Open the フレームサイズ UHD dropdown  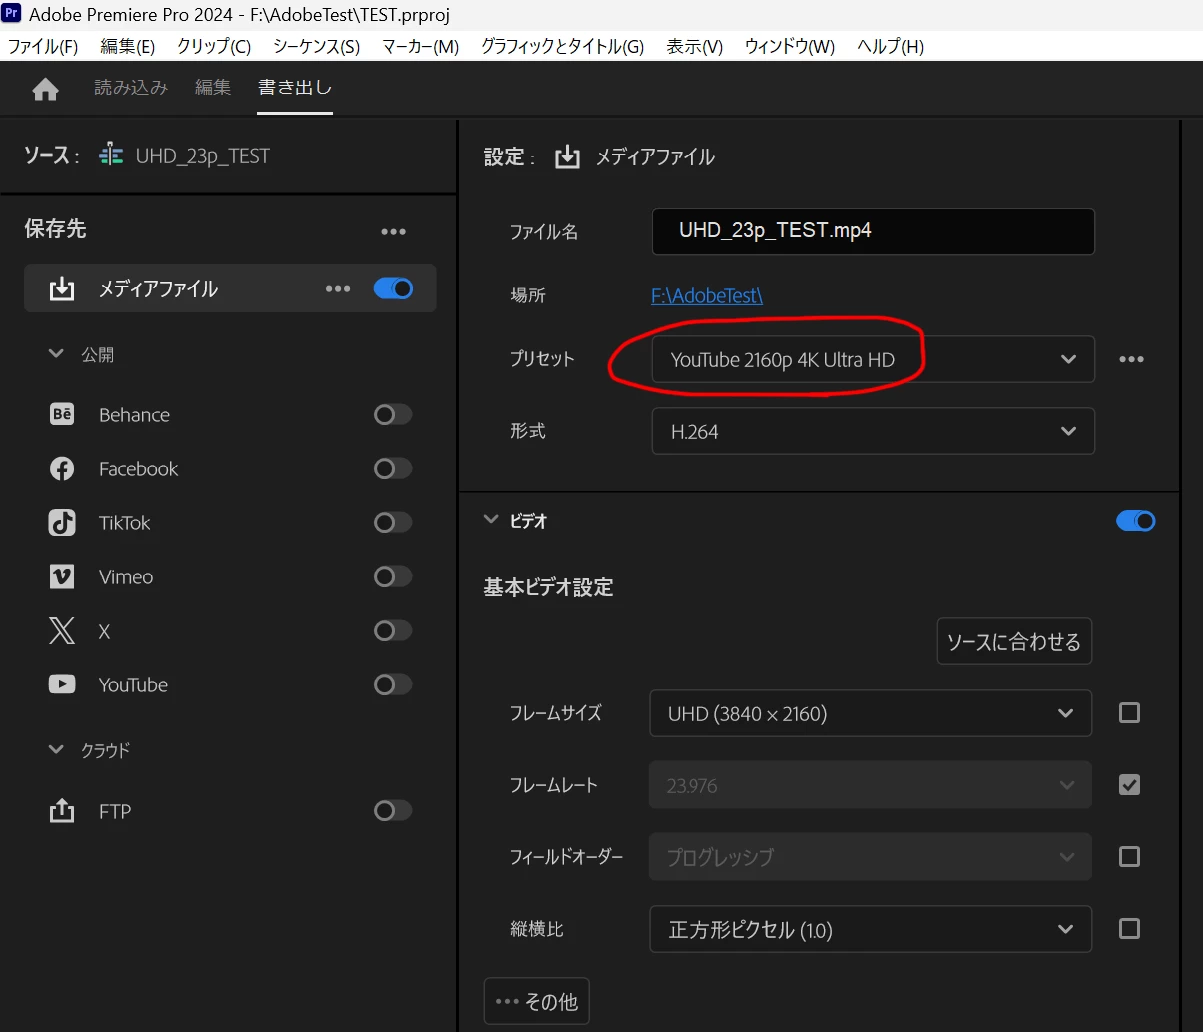click(x=870, y=713)
